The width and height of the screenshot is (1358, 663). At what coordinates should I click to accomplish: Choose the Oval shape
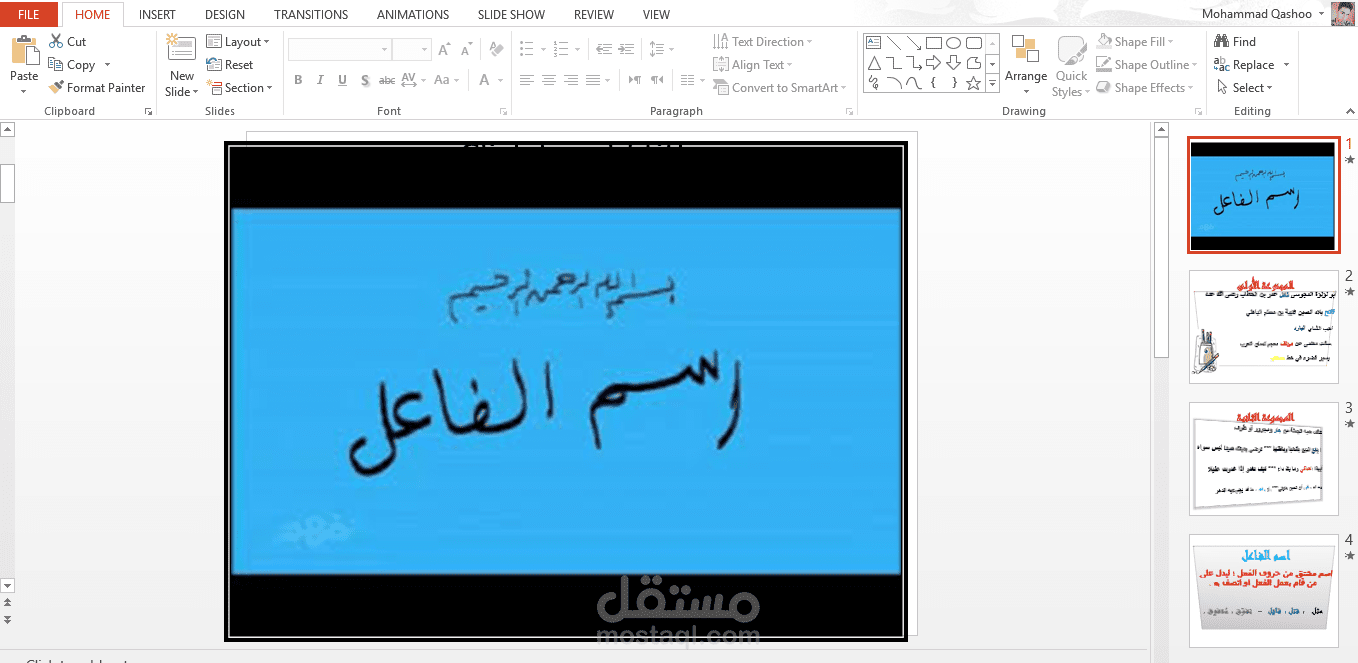pyautogui.click(x=953, y=43)
